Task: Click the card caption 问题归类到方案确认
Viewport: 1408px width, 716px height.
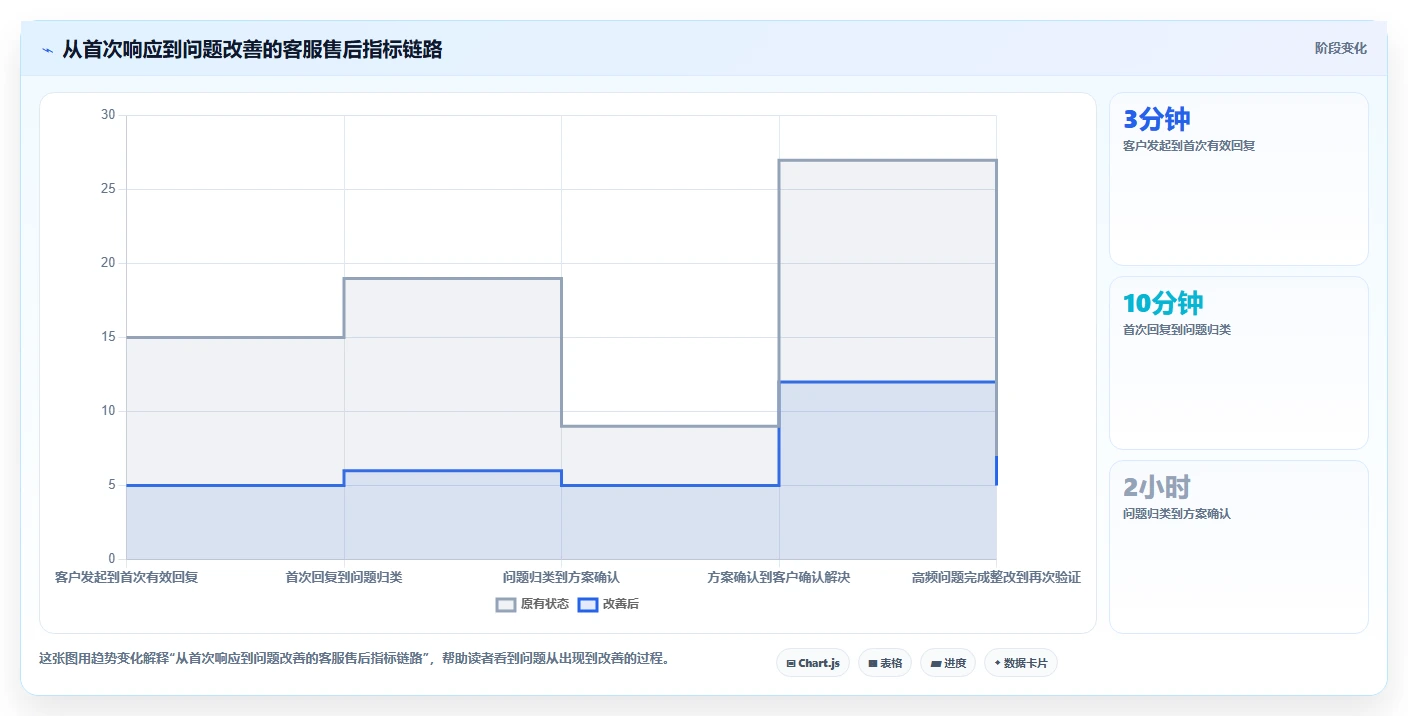Action: [x=1177, y=514]
